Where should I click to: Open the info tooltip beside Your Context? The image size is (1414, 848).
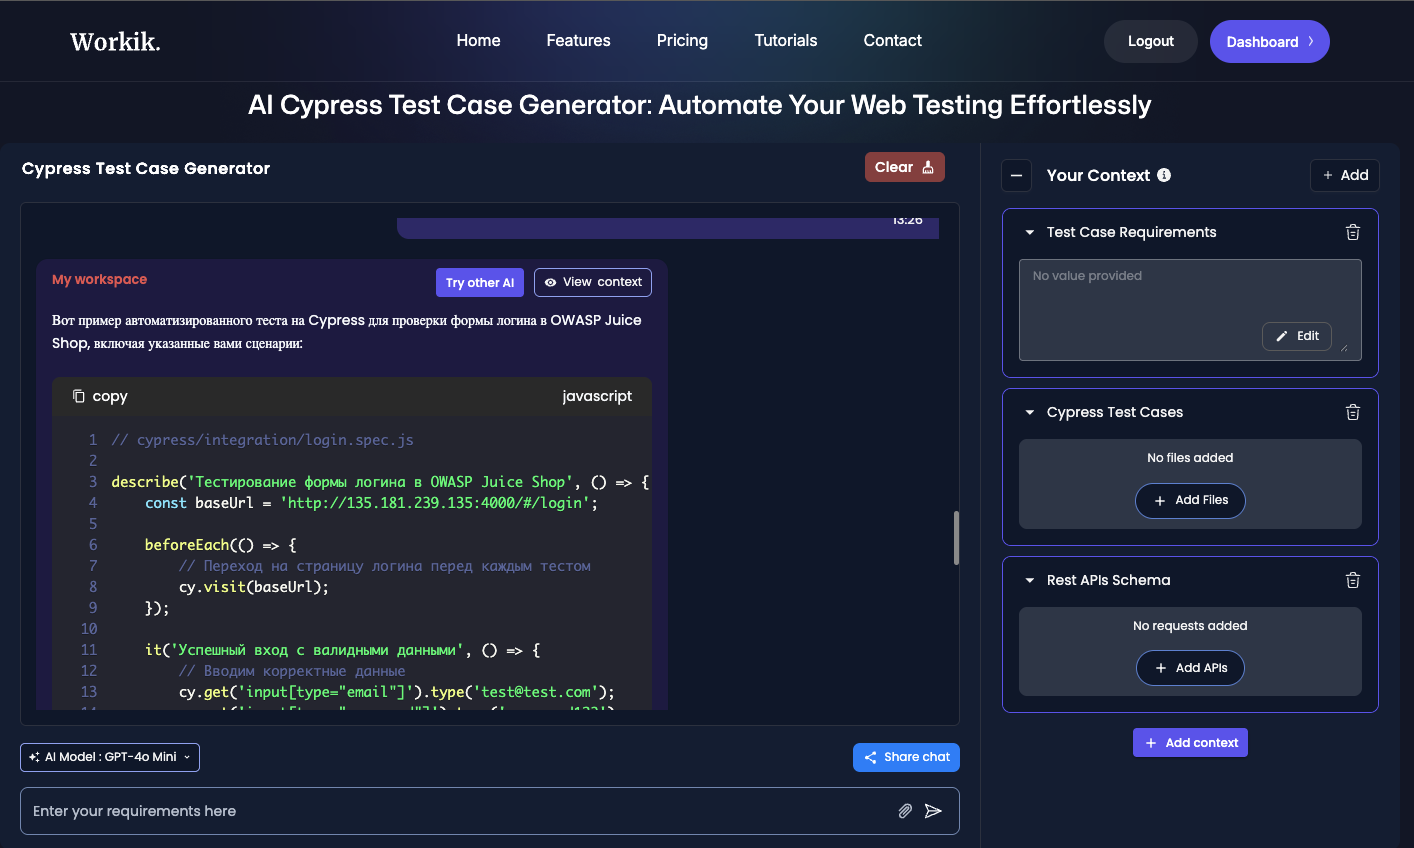(1163, 174)
